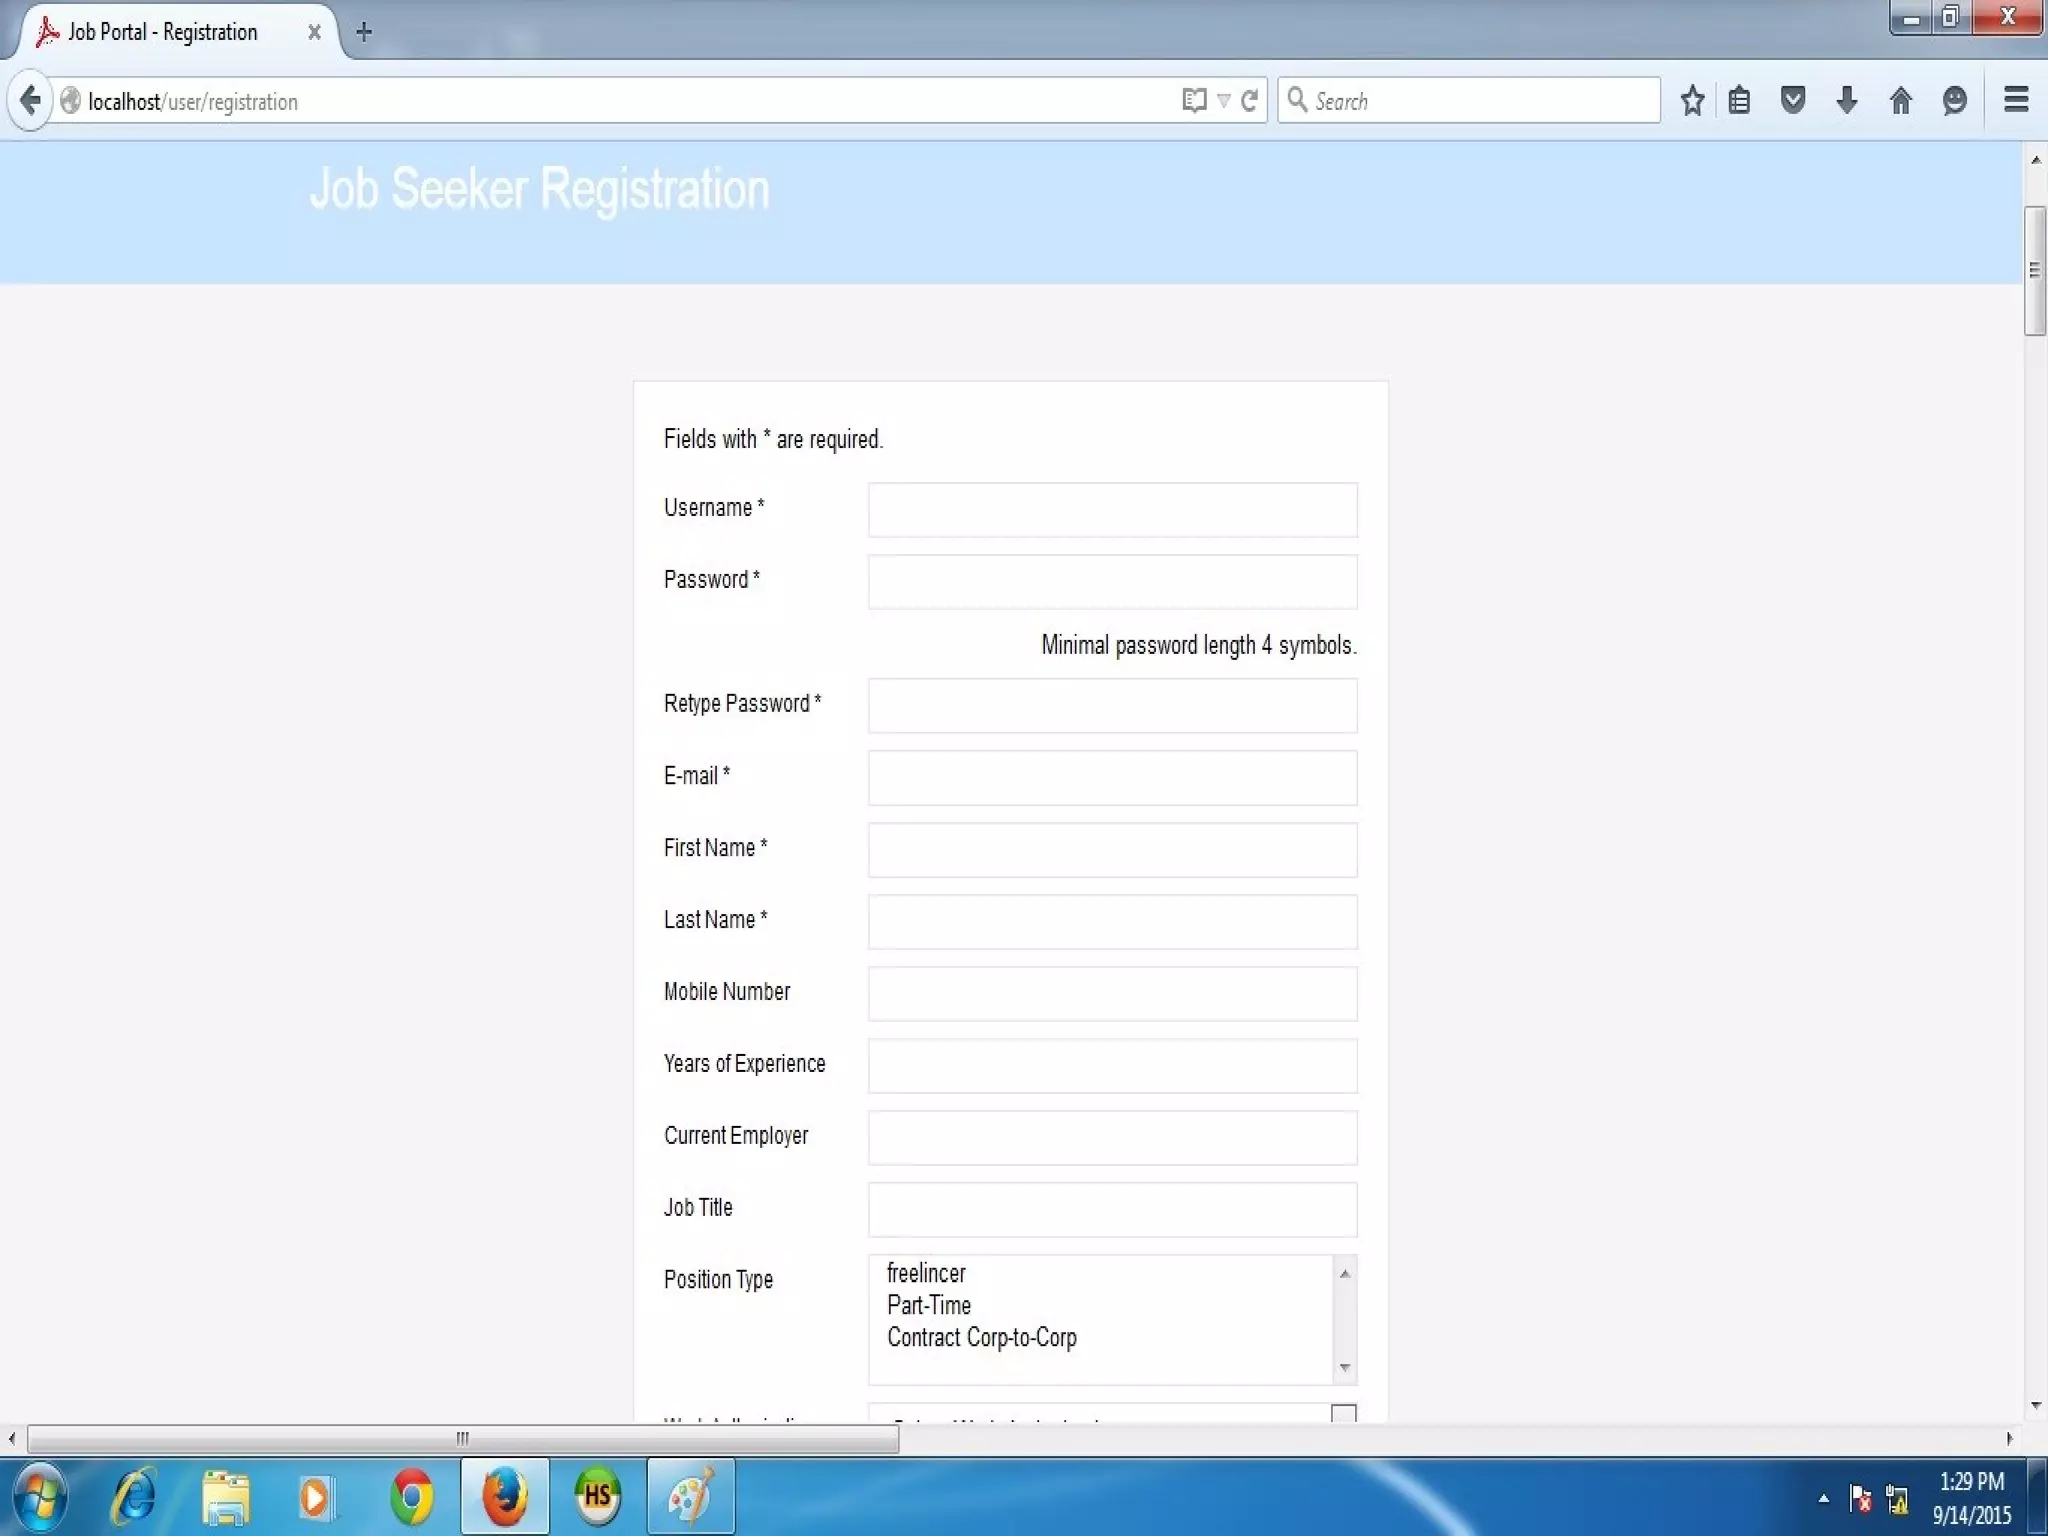Click the Username input field
This screenshot has width=2048, height=1536.
1112,510
